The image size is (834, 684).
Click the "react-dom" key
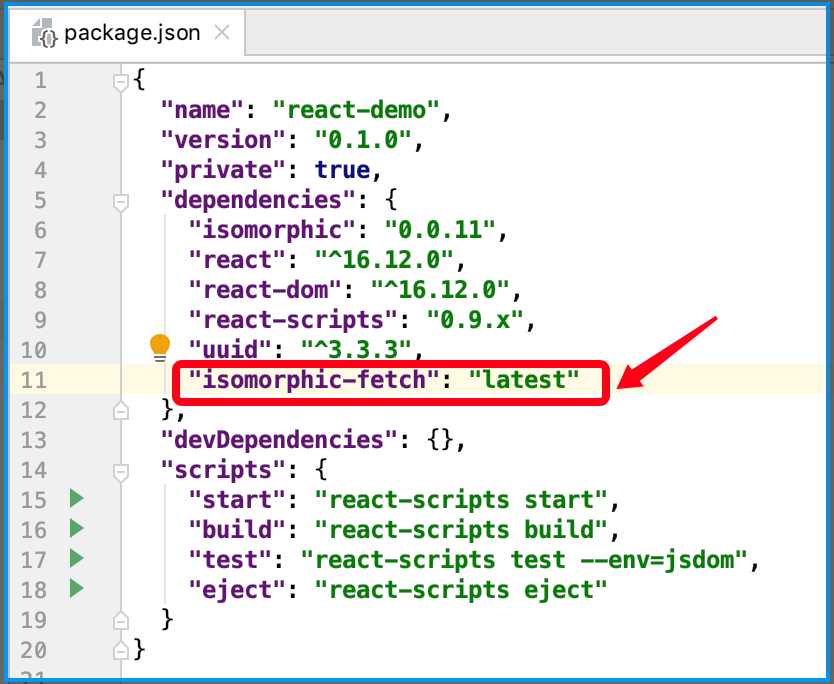pyautogui.click(x=265, y=290)
